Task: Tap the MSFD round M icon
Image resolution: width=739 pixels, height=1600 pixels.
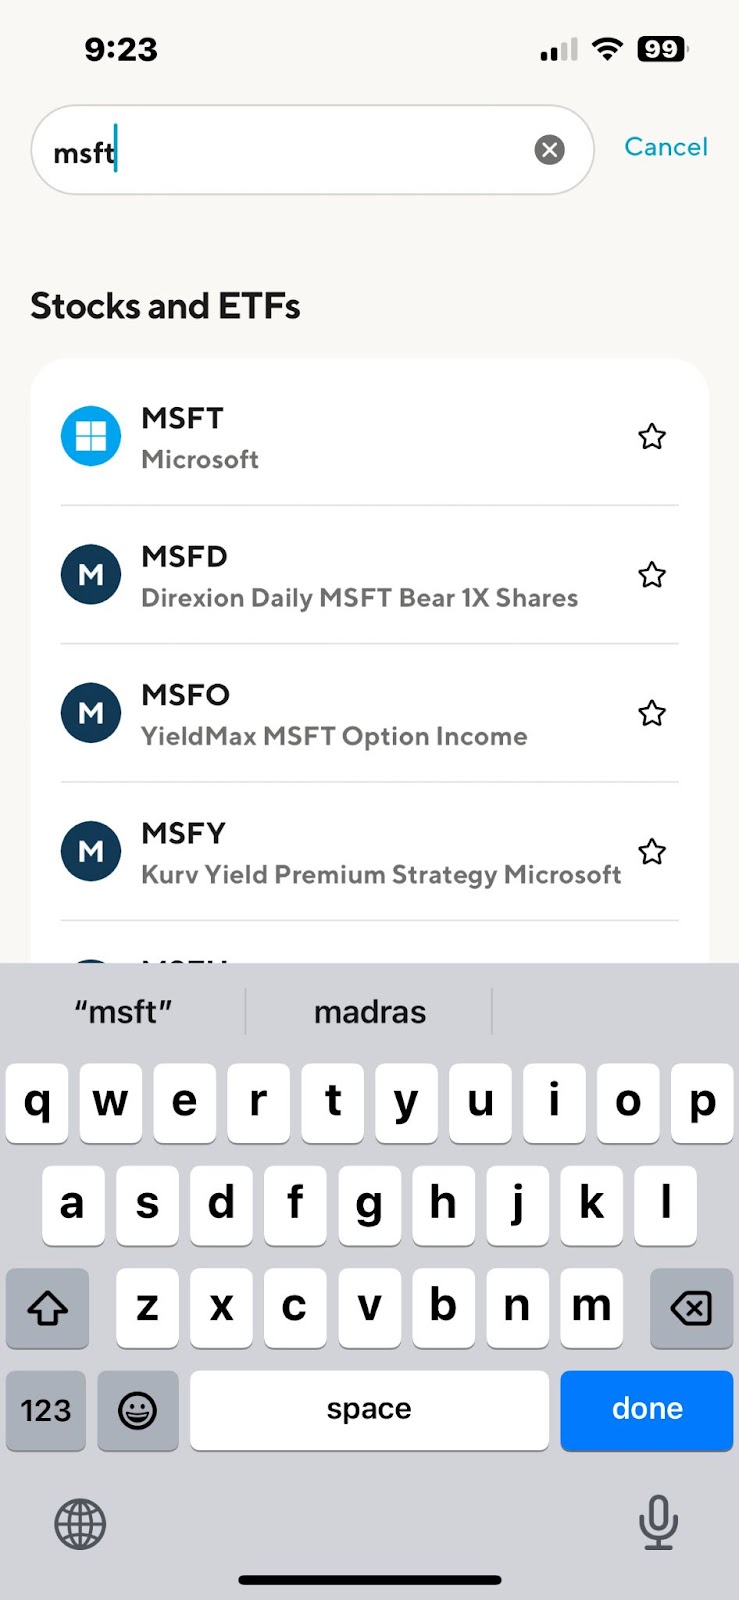Action: [91, 575]
